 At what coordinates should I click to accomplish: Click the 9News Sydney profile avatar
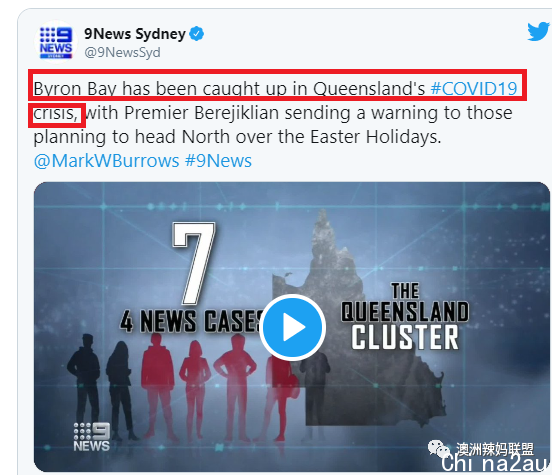tap(55, 42)
